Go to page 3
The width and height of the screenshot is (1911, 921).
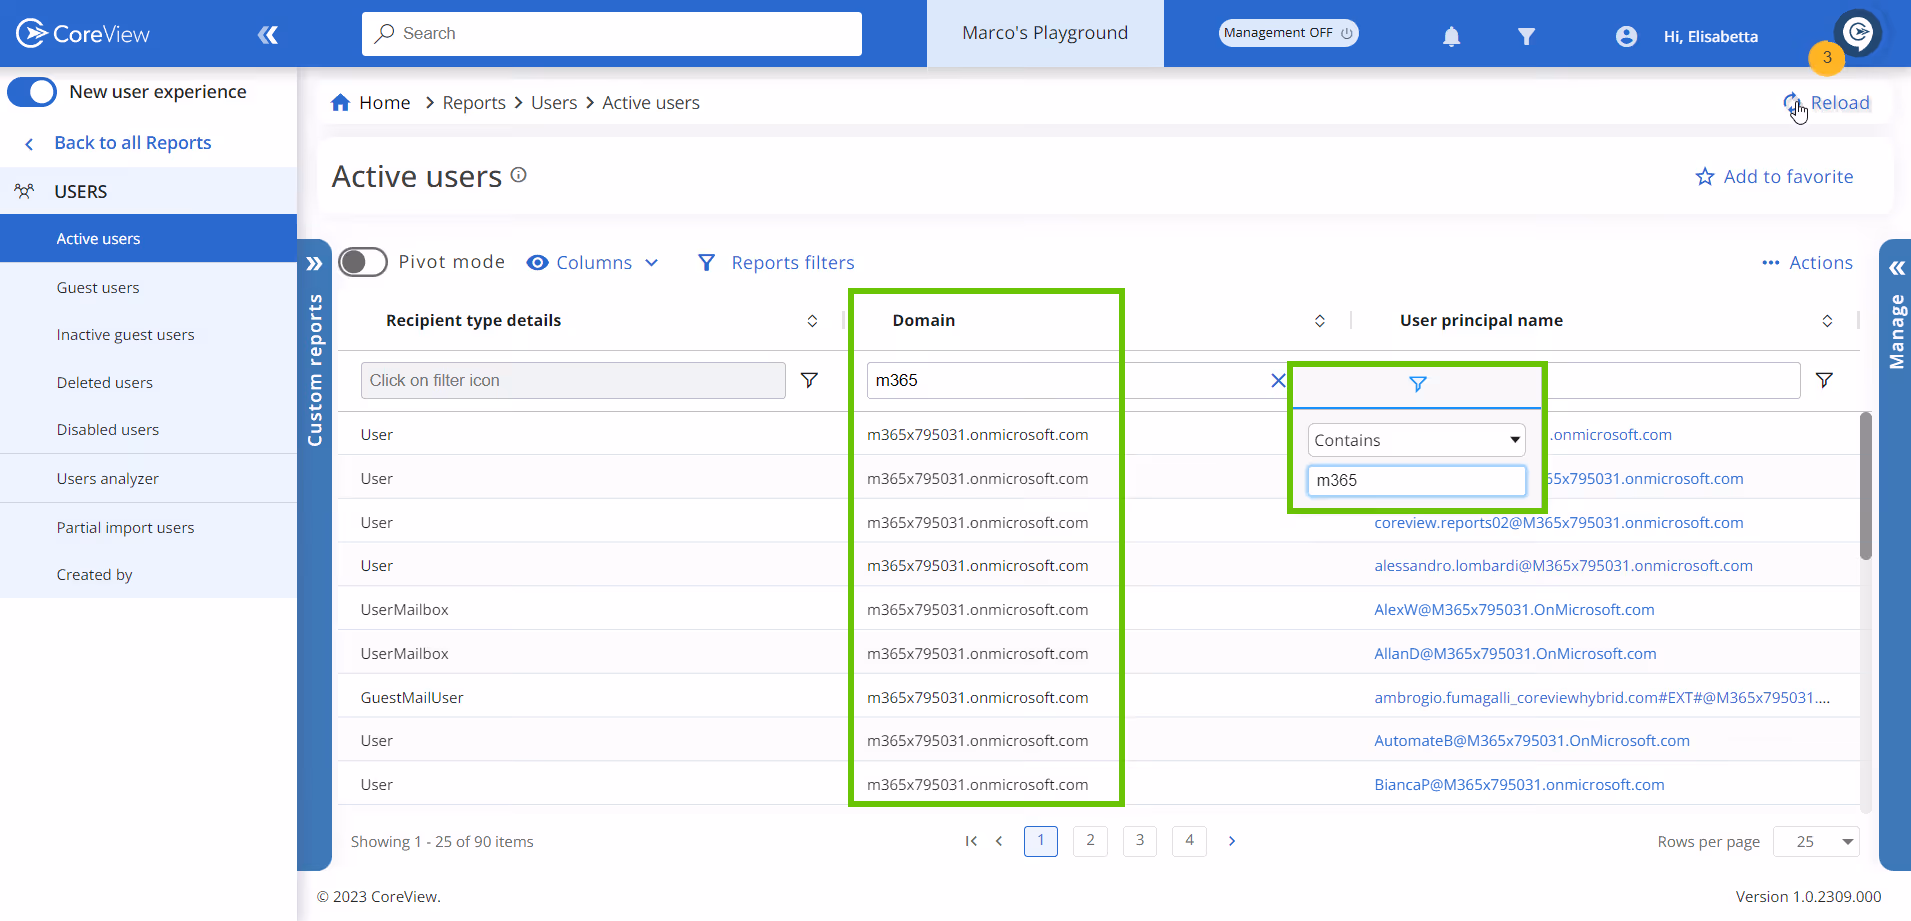click(1140, 841)
